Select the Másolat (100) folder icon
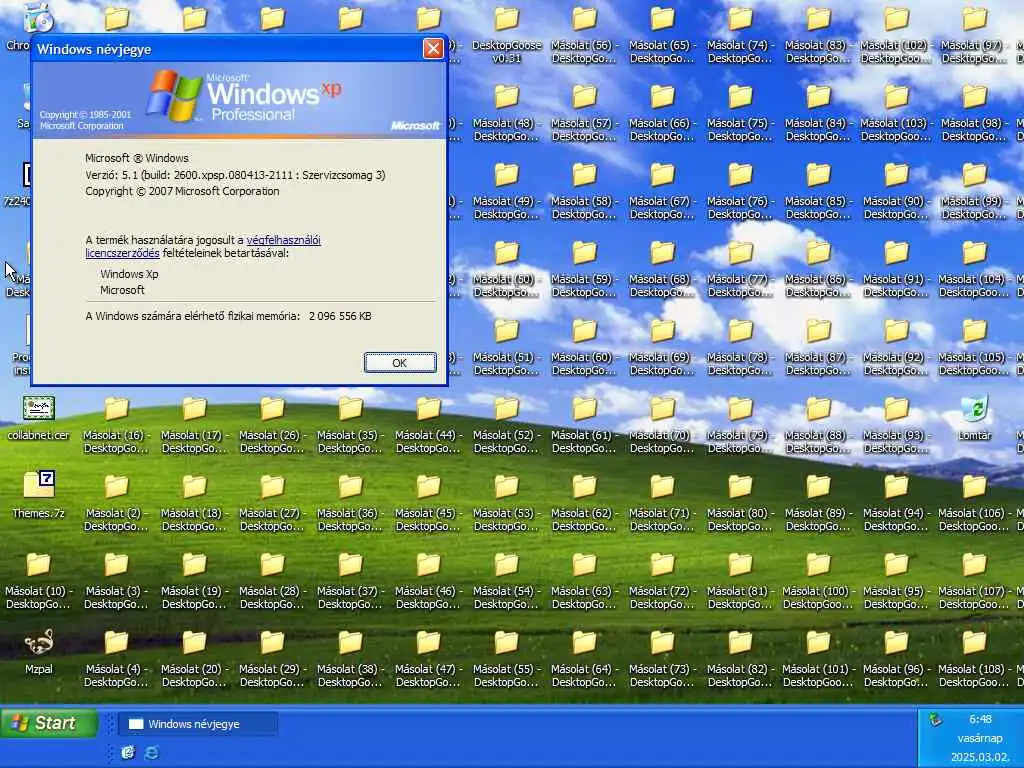1024x768 pixels. (818, 564)
